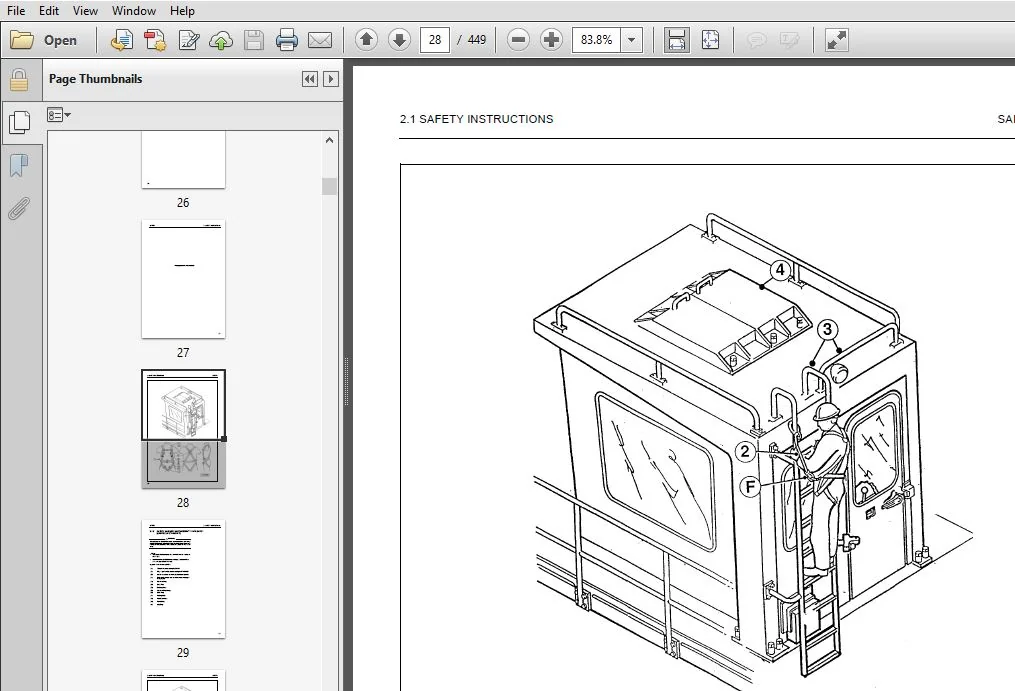The height and width of the screenshot is (691, 1015).
Task: Select the page 26 thumbnail
Action: click(183, 160)
